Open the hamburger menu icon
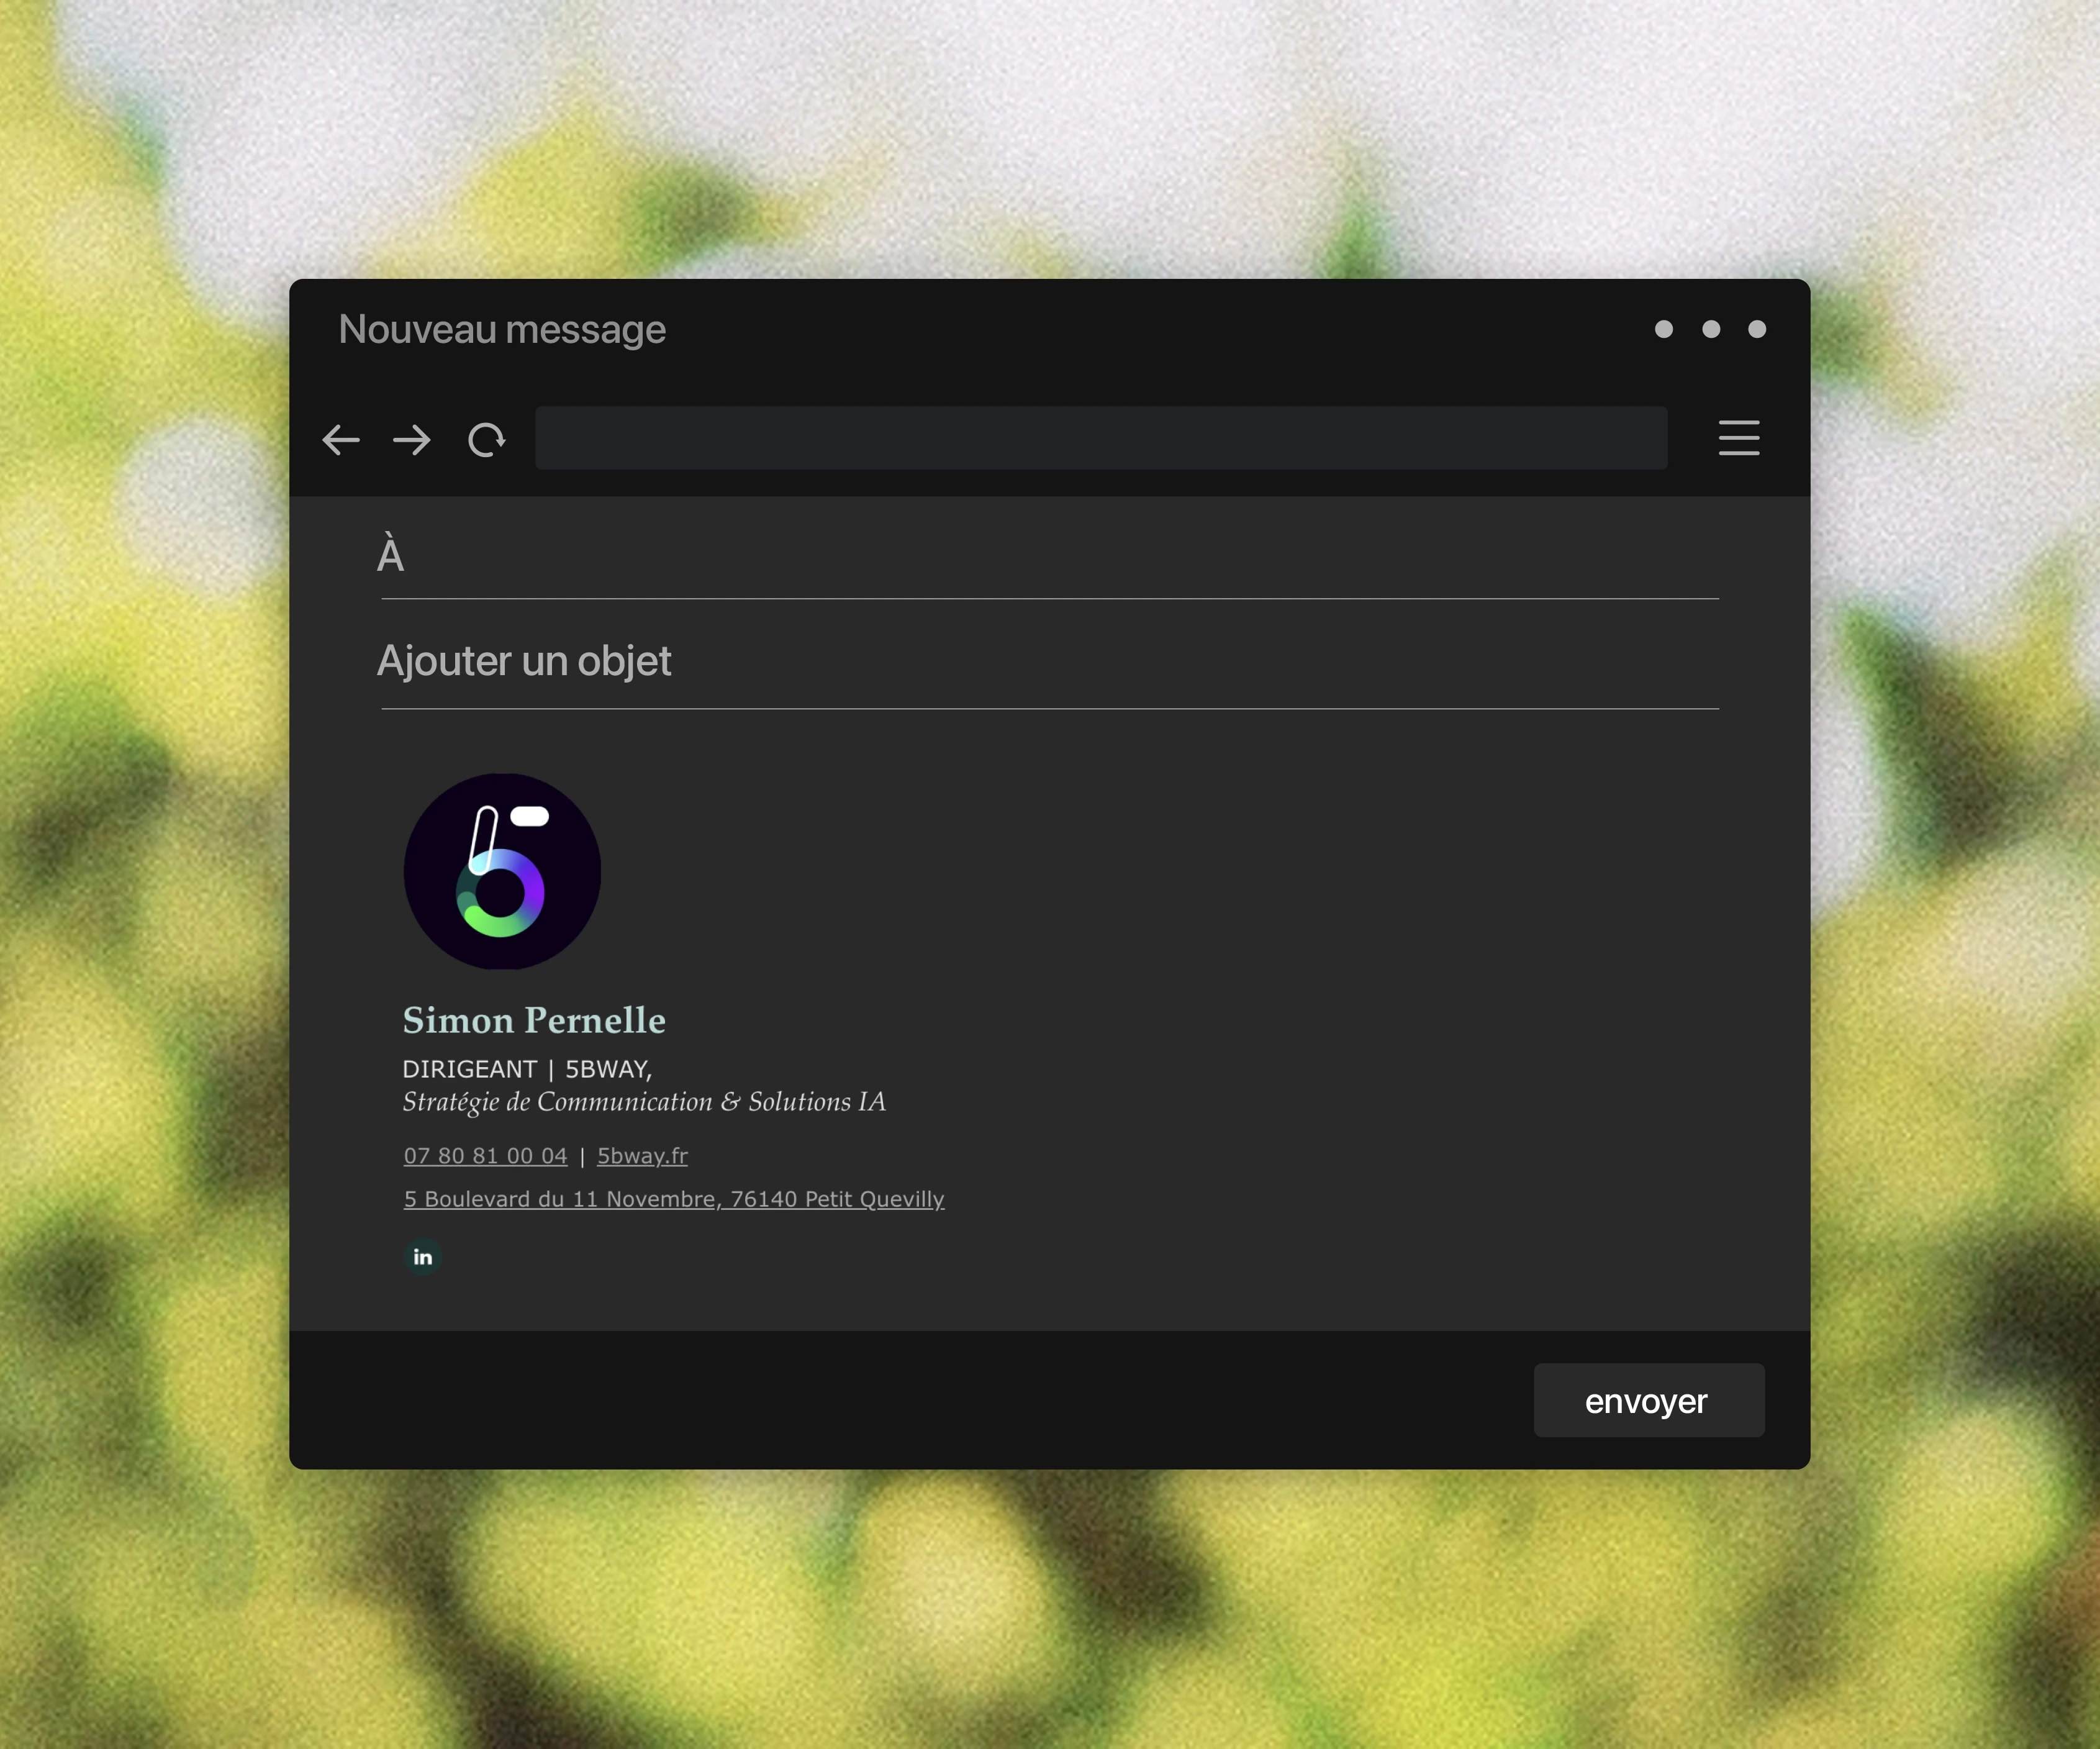This screenshot has height=1749, width=2100. pyautogui.click(x=1738, y=438)
